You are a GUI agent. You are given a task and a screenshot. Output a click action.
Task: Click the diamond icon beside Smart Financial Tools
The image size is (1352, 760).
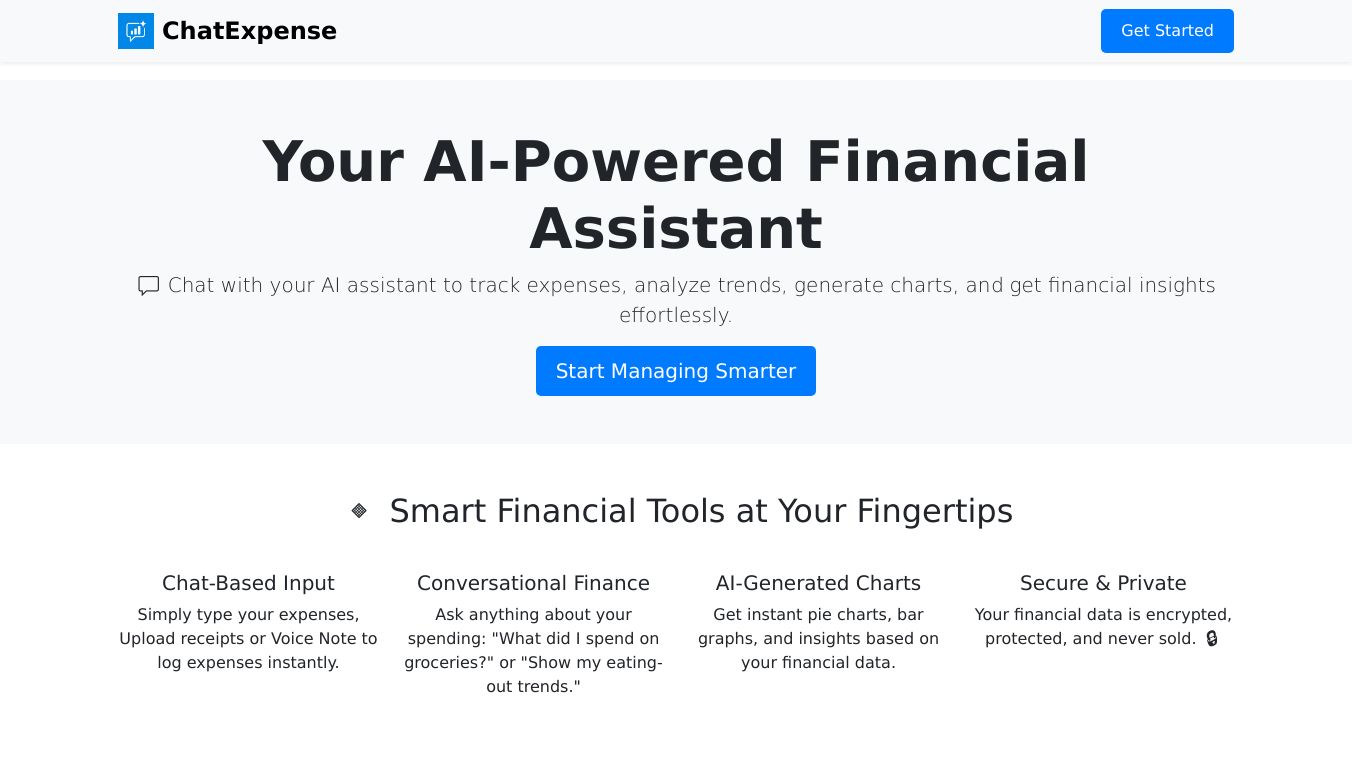[x=359, y=511]
